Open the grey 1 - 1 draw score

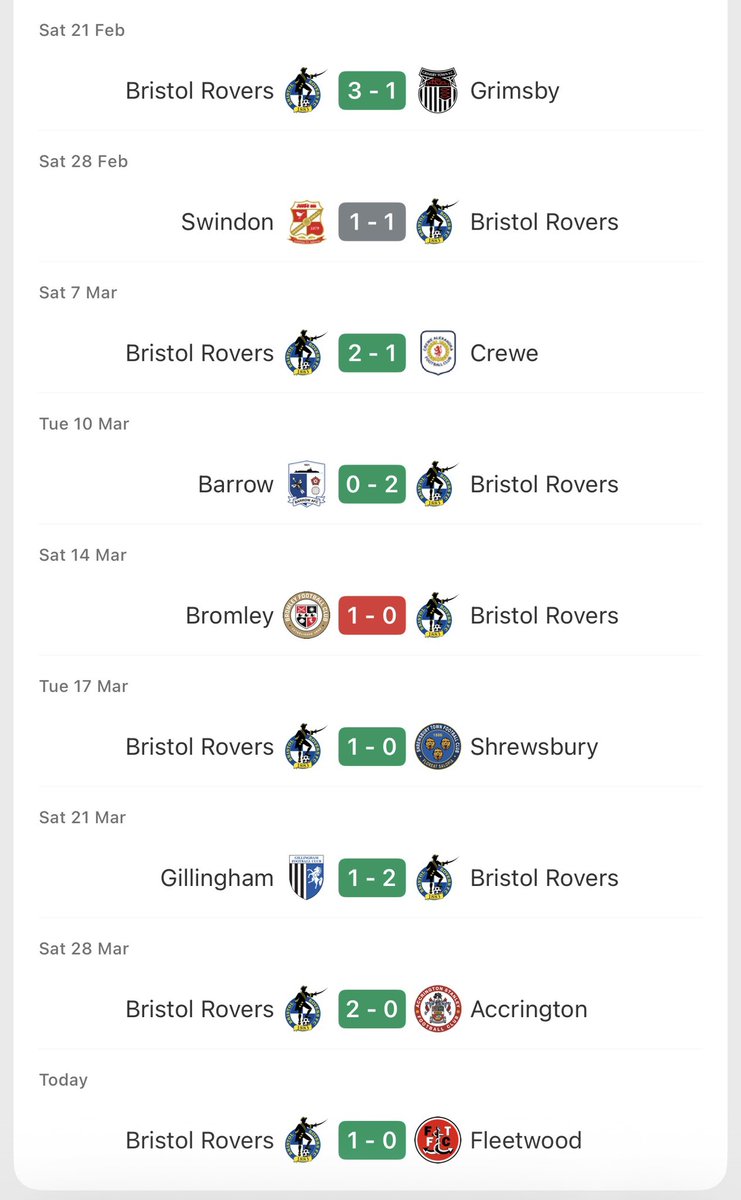pyautogui.click(x=372, y=222)
